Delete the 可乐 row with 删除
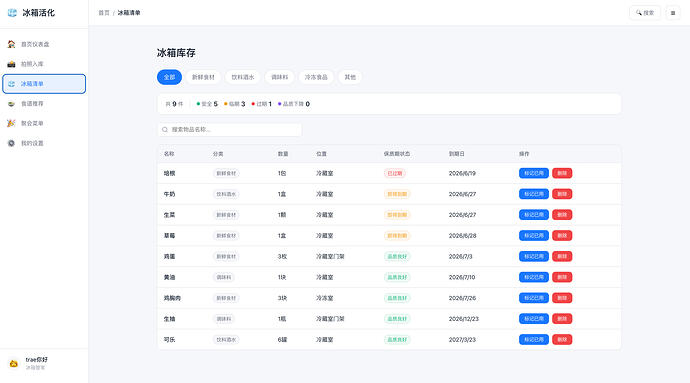Screen dimensions: 690x383 coord(562,339)
